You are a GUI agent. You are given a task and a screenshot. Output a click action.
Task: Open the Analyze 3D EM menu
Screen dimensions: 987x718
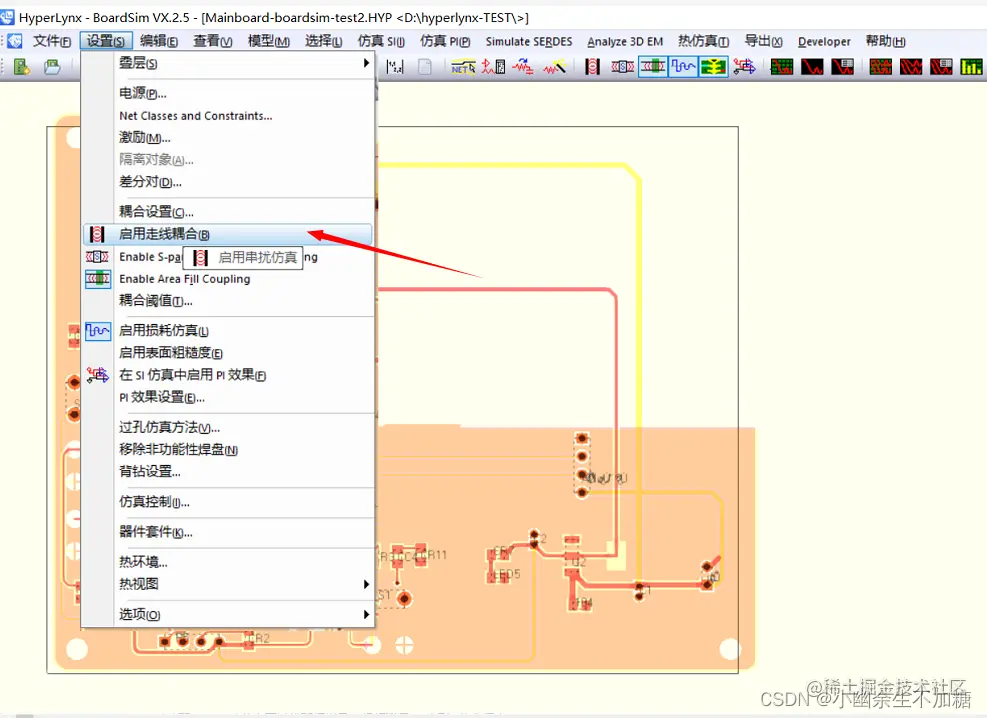625,41
